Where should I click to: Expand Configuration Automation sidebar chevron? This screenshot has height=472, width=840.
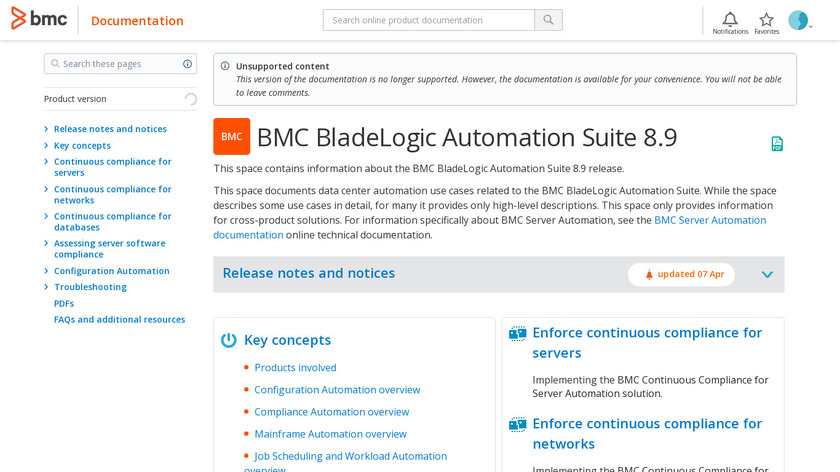(46, 271)
